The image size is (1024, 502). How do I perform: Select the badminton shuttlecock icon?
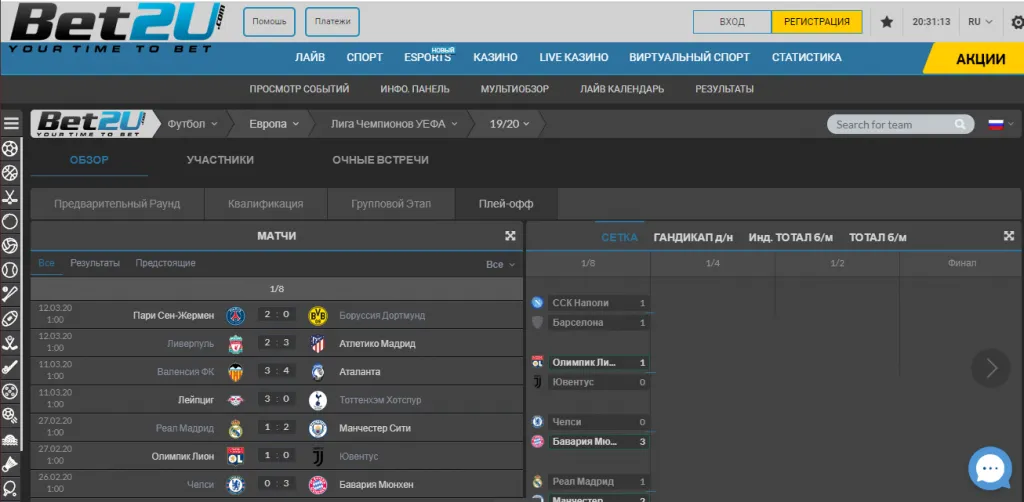[x=10, y=463]
